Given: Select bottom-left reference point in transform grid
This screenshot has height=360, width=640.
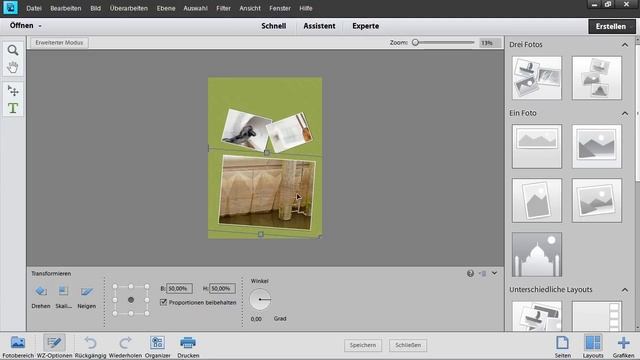Looking at the screenshot, I should point(115,313).
